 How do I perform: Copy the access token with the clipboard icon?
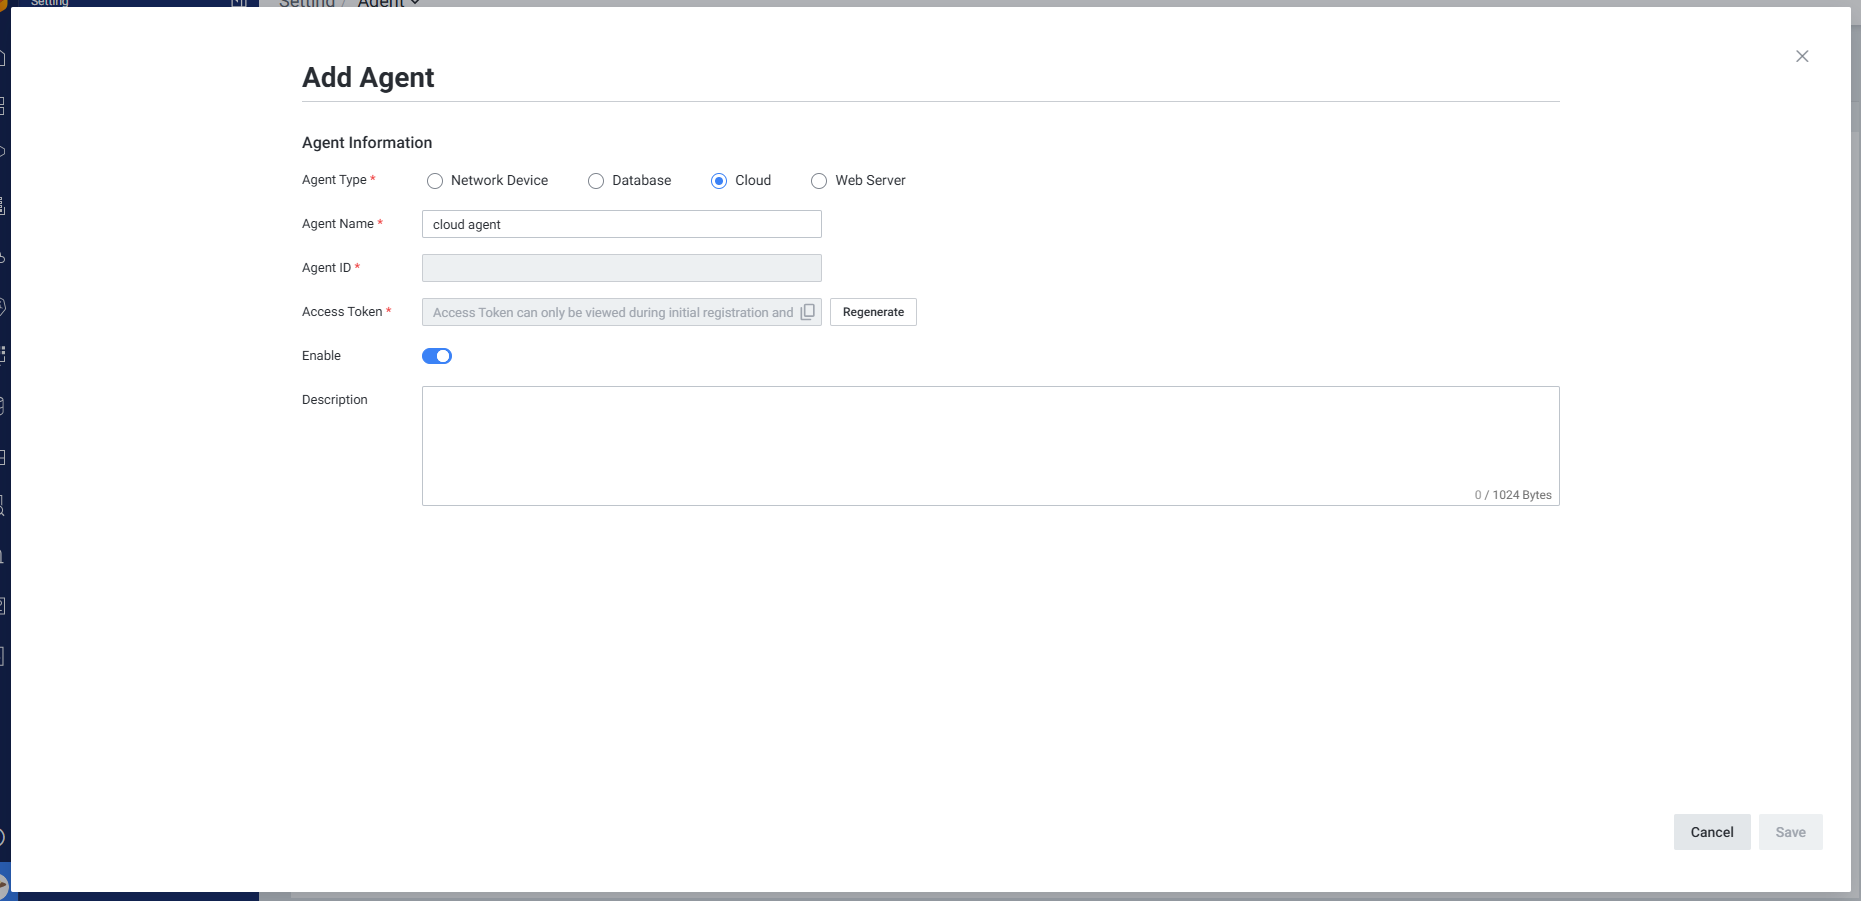tap(808, 312)
